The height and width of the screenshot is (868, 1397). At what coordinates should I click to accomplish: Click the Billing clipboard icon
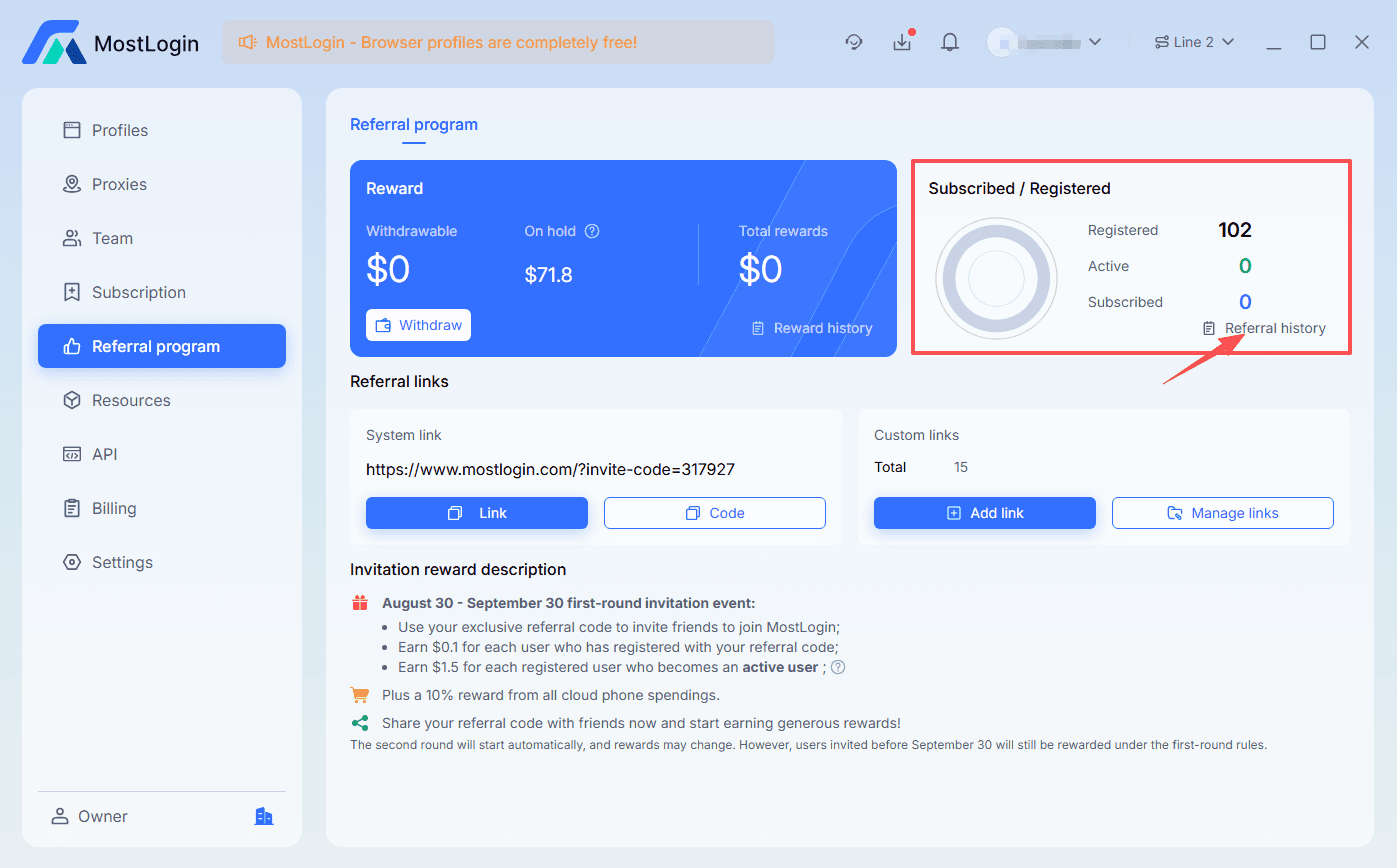[71, 508]
